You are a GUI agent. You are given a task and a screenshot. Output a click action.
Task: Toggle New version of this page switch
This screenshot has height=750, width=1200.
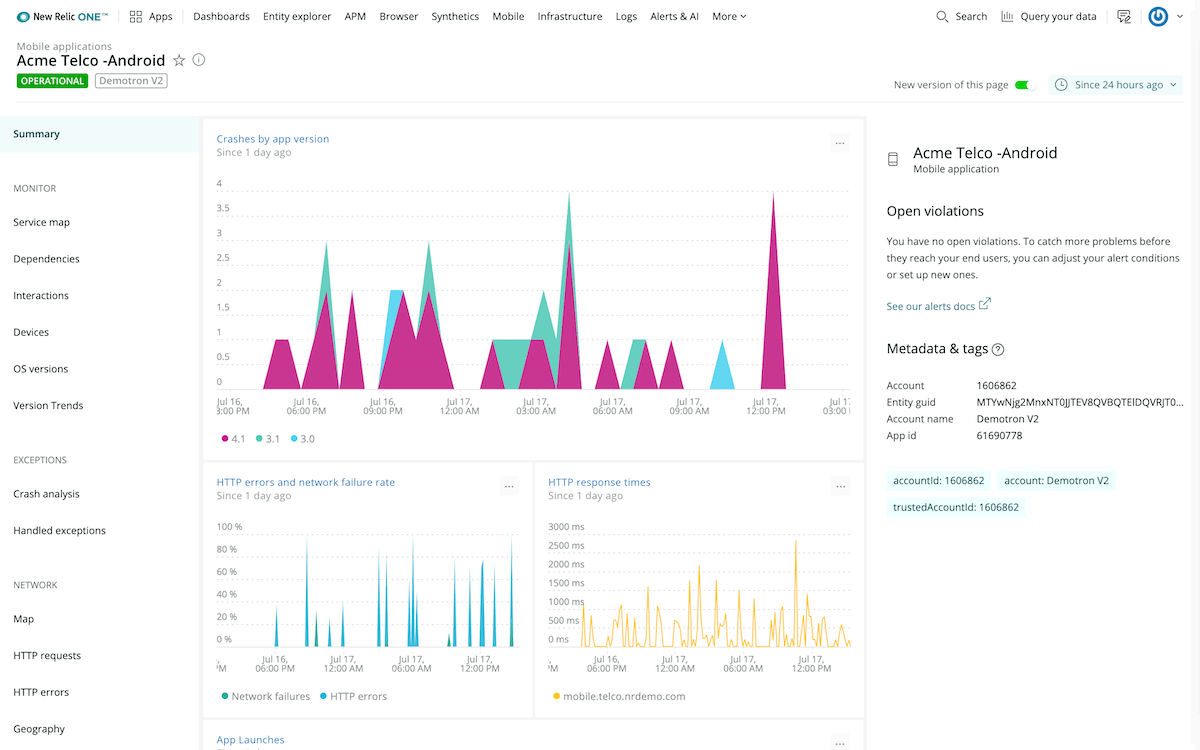(x=1024, y=85)
